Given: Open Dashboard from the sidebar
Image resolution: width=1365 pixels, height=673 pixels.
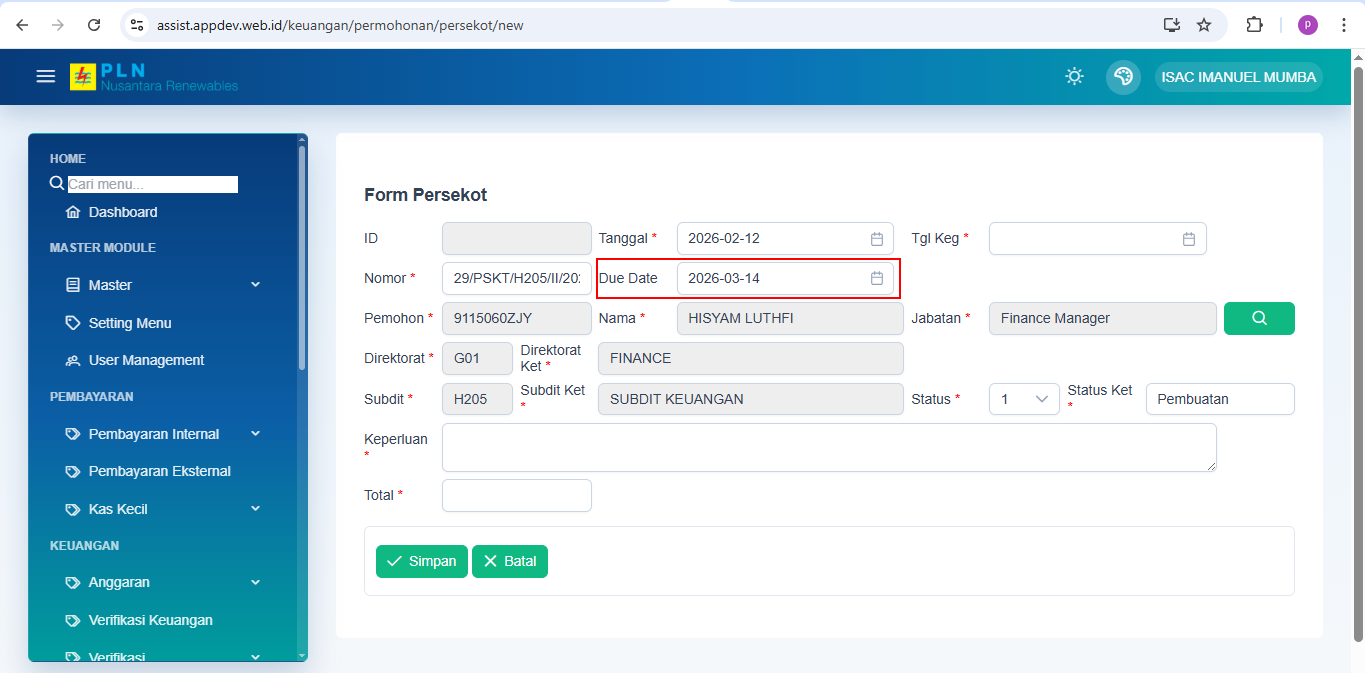Looking at the screenshot, I should (x=122, y=212).
